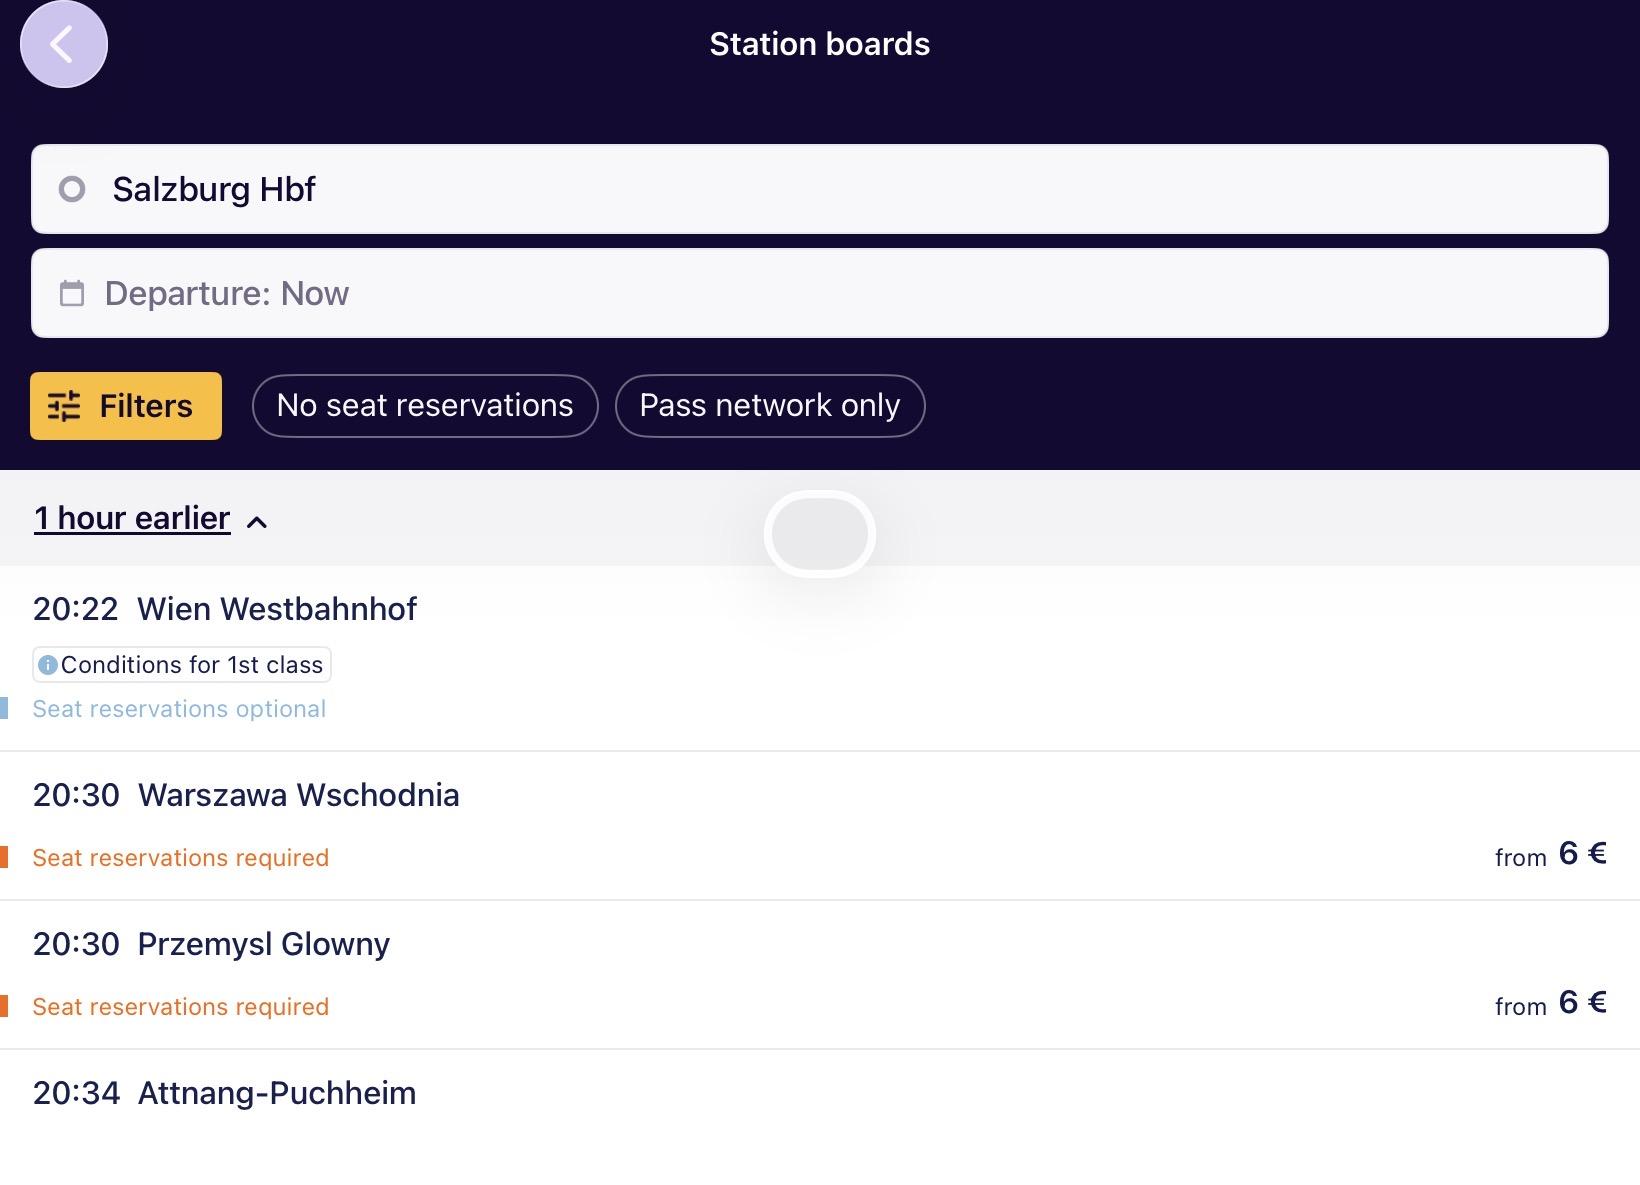
Task: Click the station circle icon beside Salzburg Hbf
Action: (x=72, y=189)
